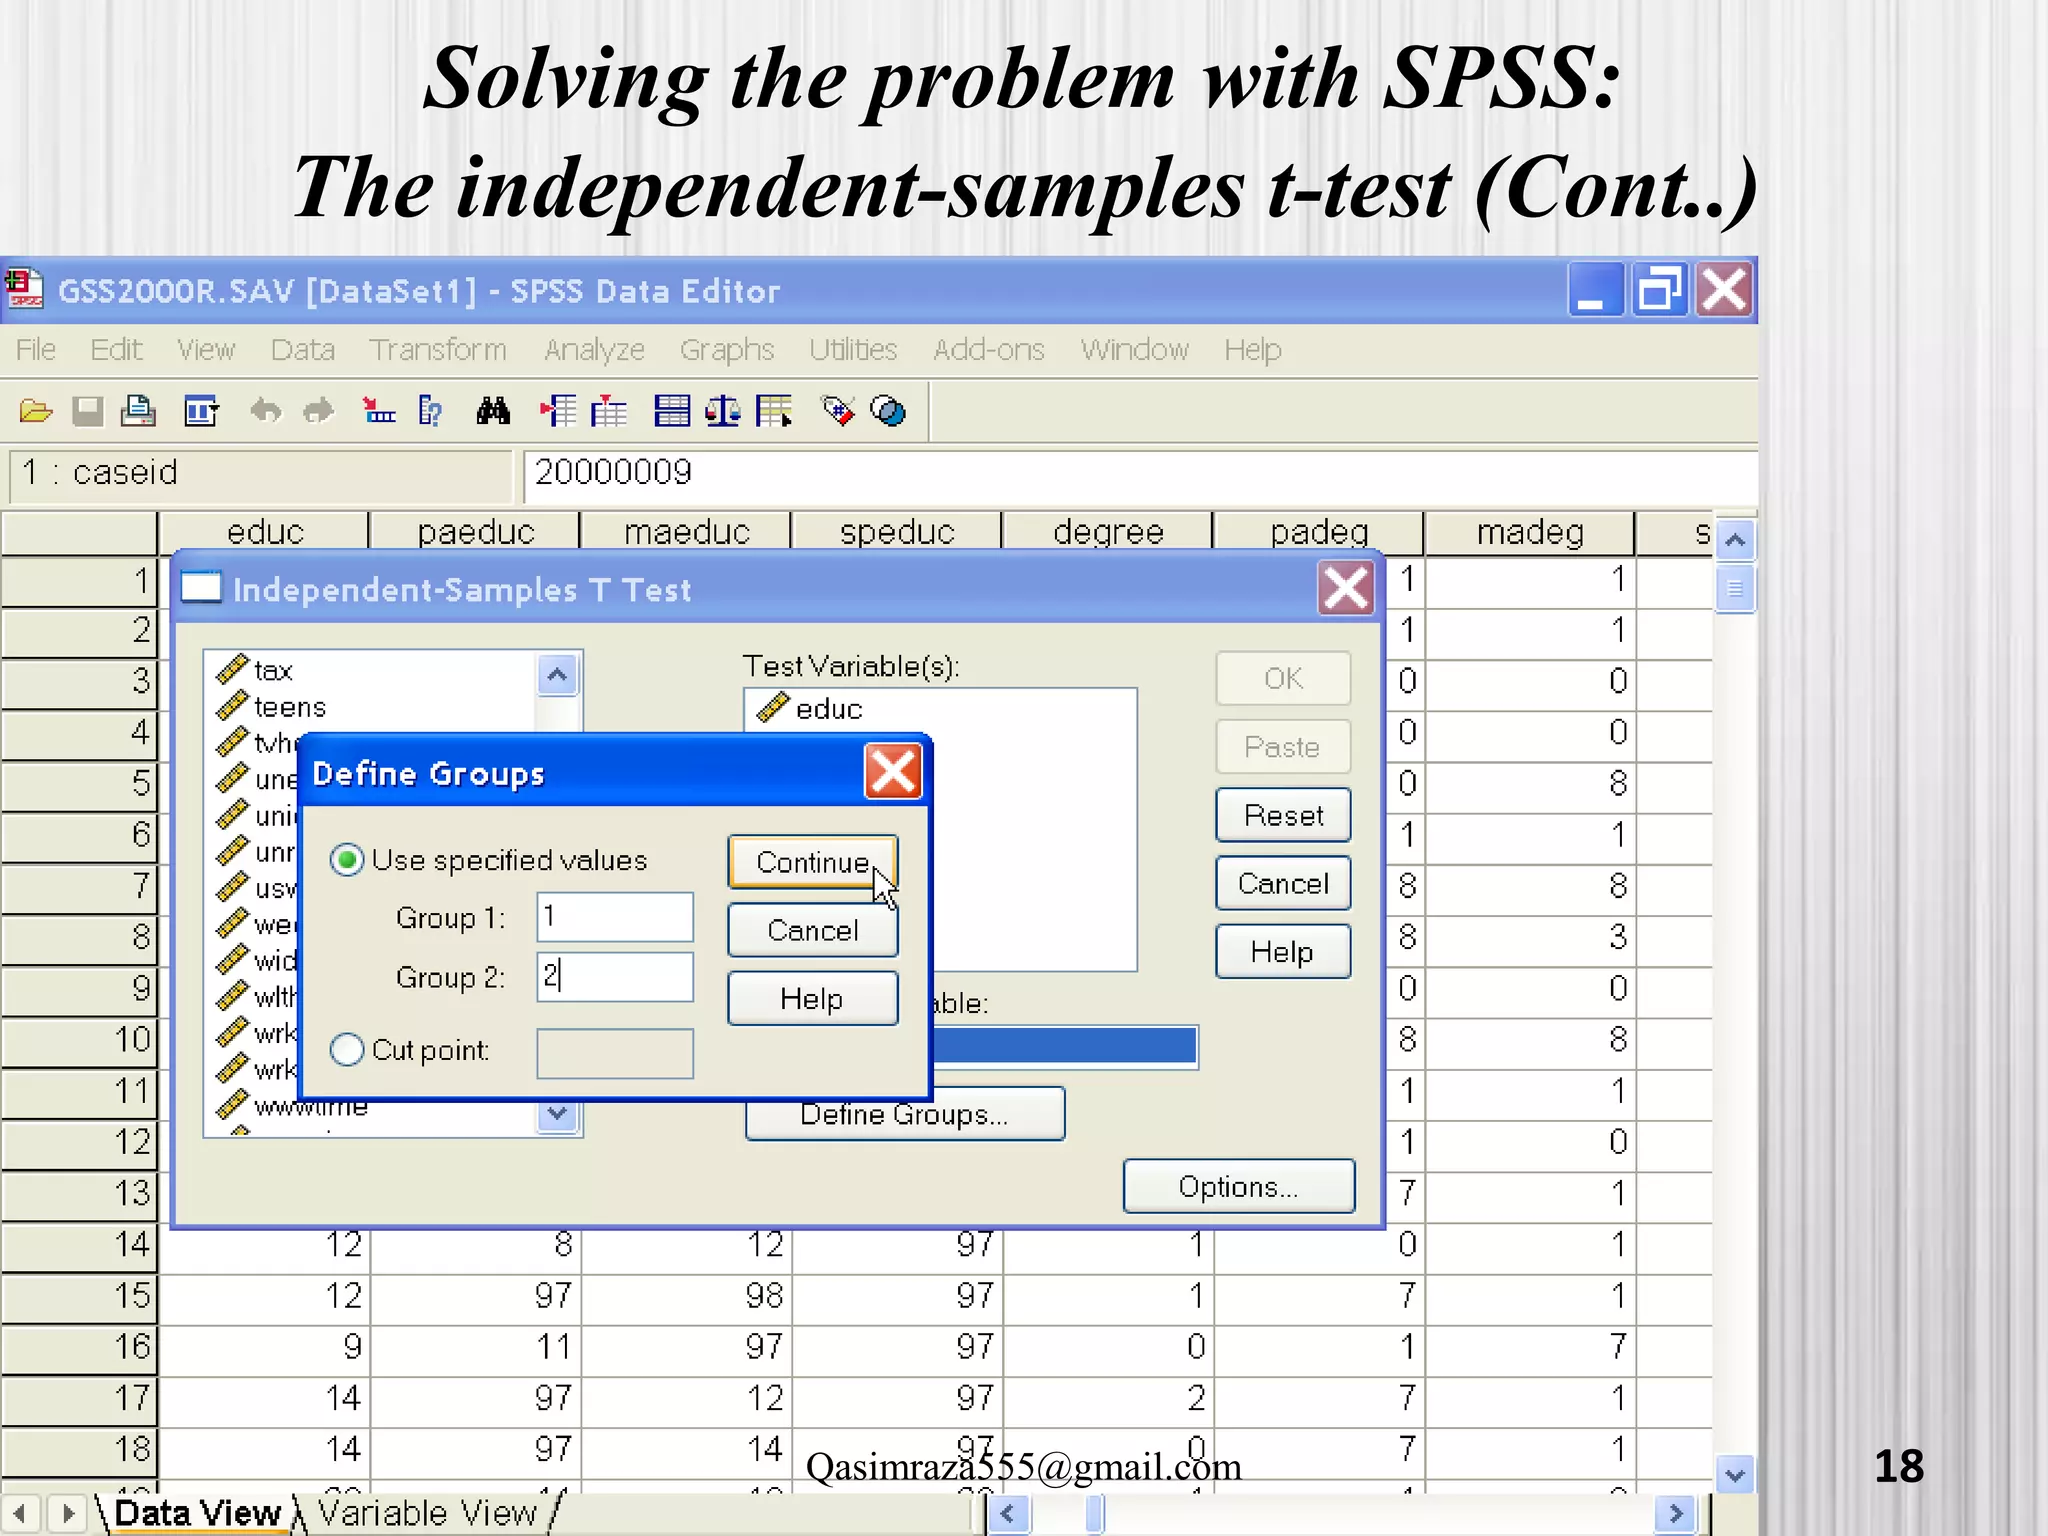2048x1536 pixels.
Task: Click Cancel in T Test dialog
Action: [1283, 883]
